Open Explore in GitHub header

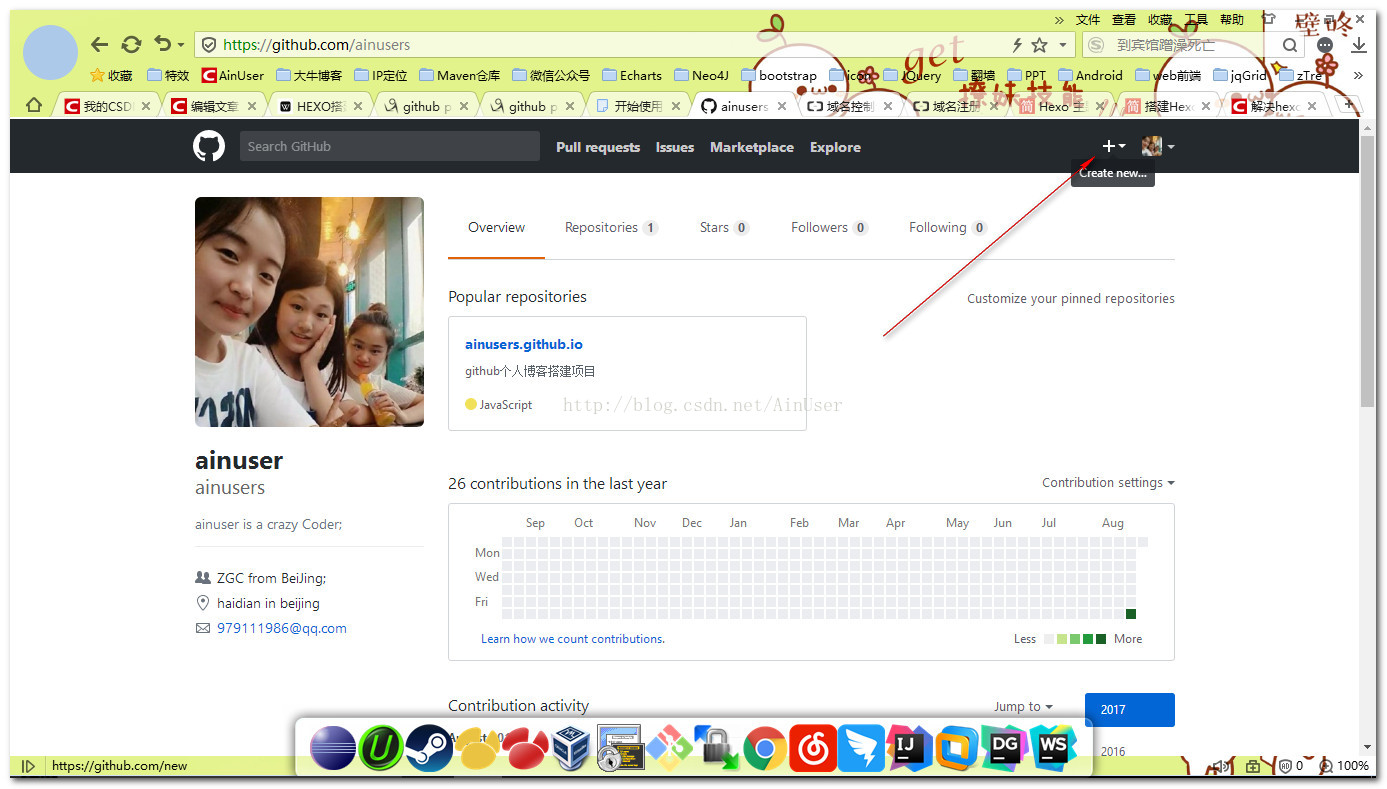point(835,147)
